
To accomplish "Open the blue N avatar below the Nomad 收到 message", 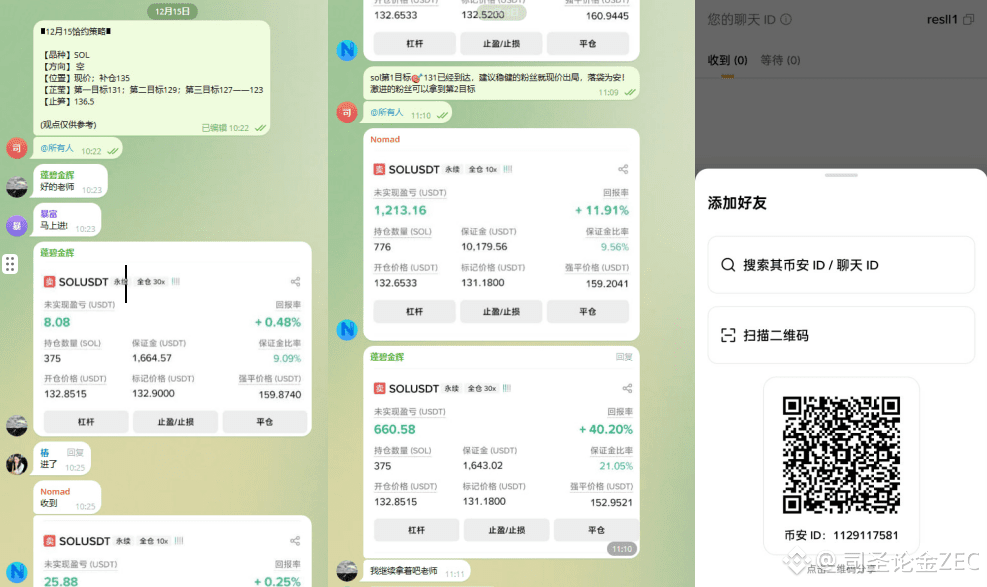I will click(17, 571).
